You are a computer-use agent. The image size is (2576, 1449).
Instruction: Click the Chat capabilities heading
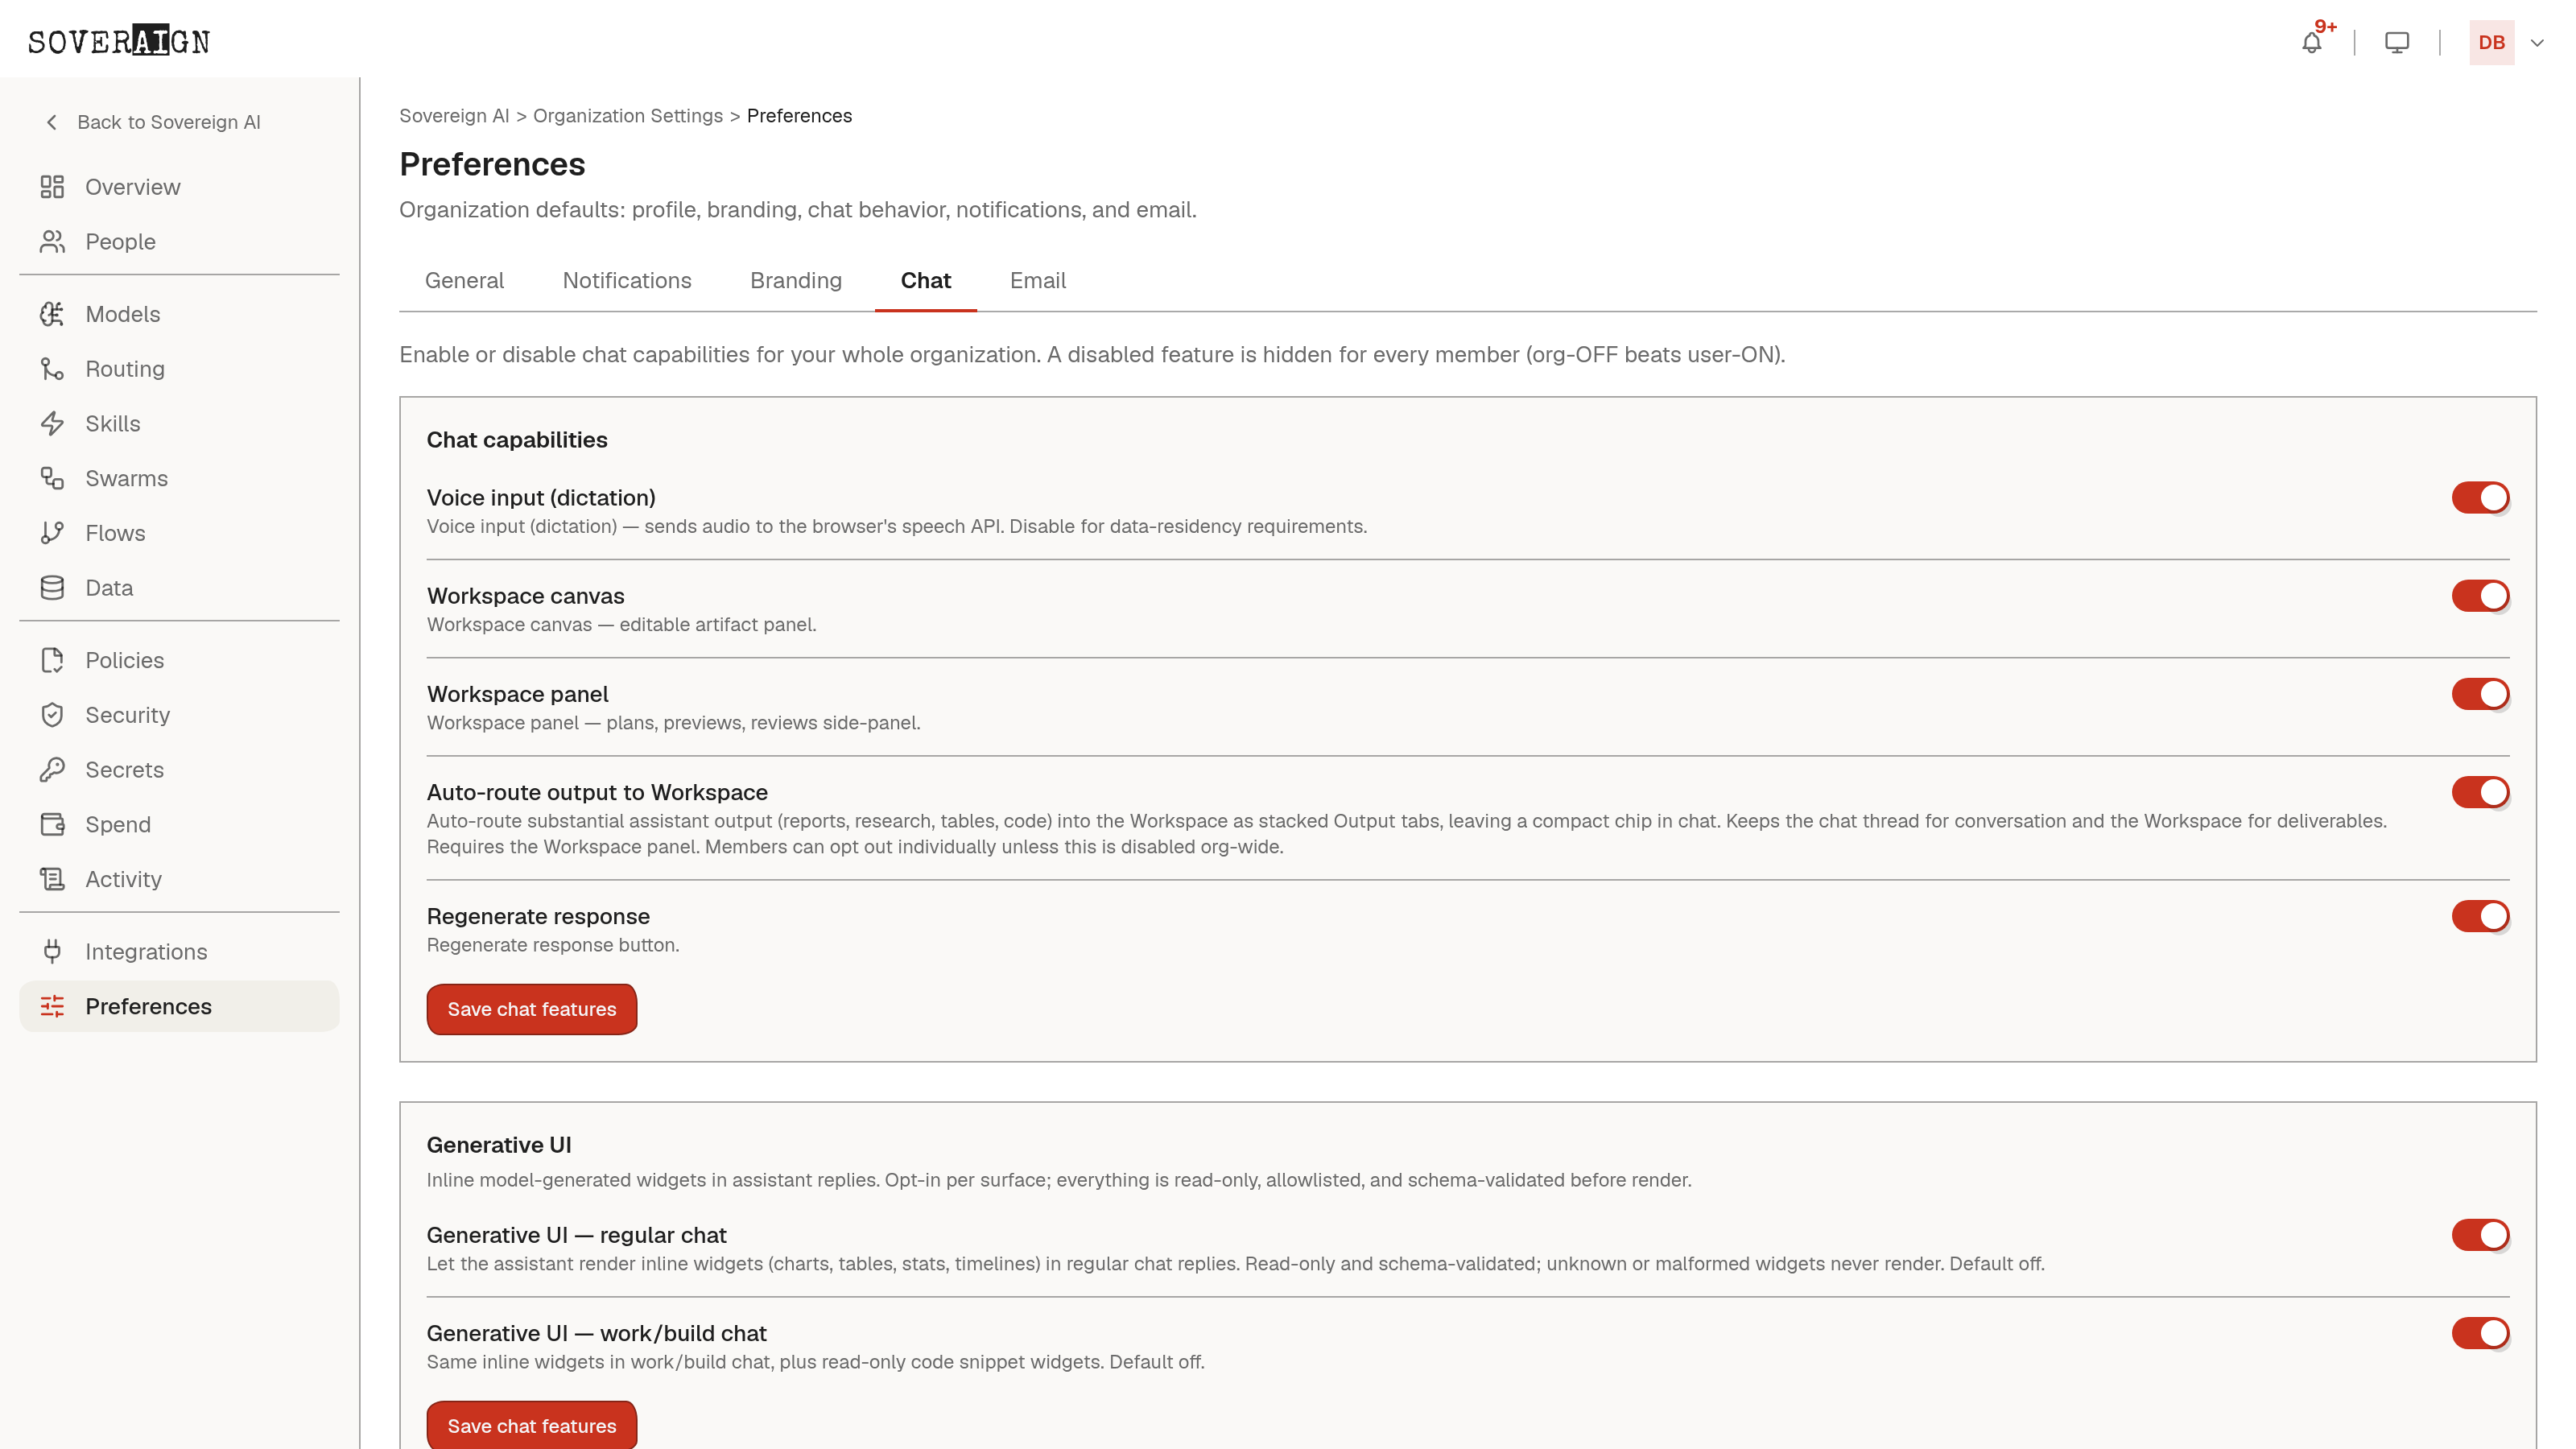(x=517, y=440)
